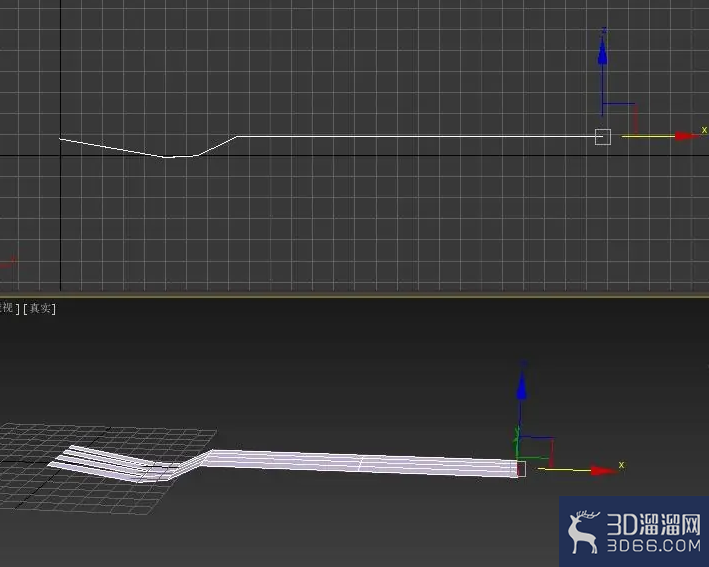Grab the red X-axis arrow in the wireframe viewport
This screenshot has width=709, height=567.
[686, 136]
